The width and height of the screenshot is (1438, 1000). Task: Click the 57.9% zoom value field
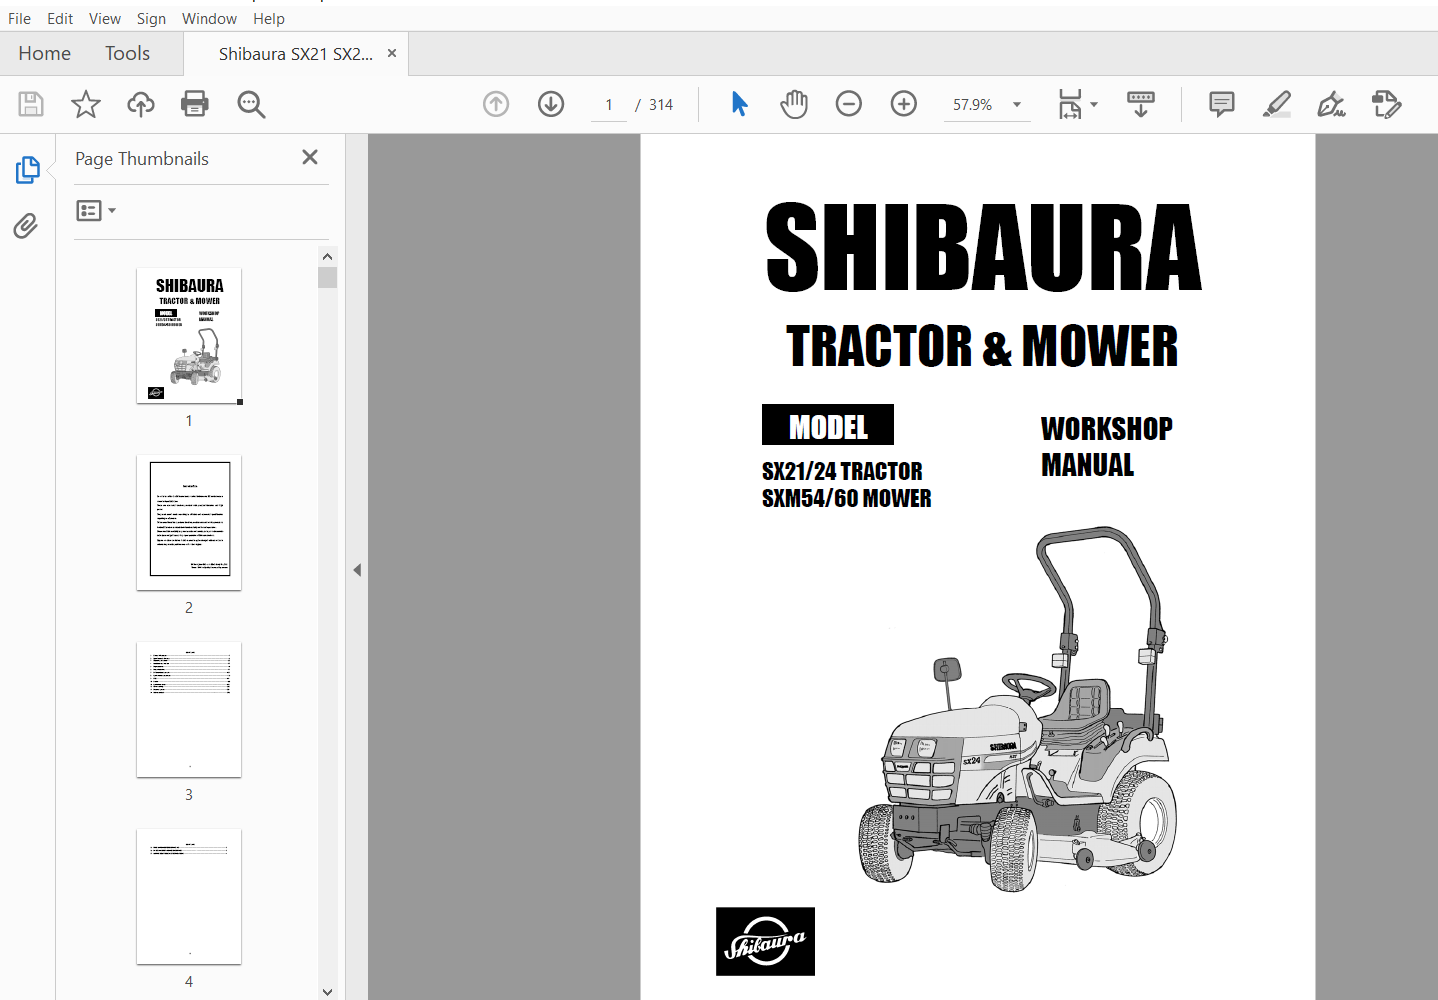coord(973,105)
